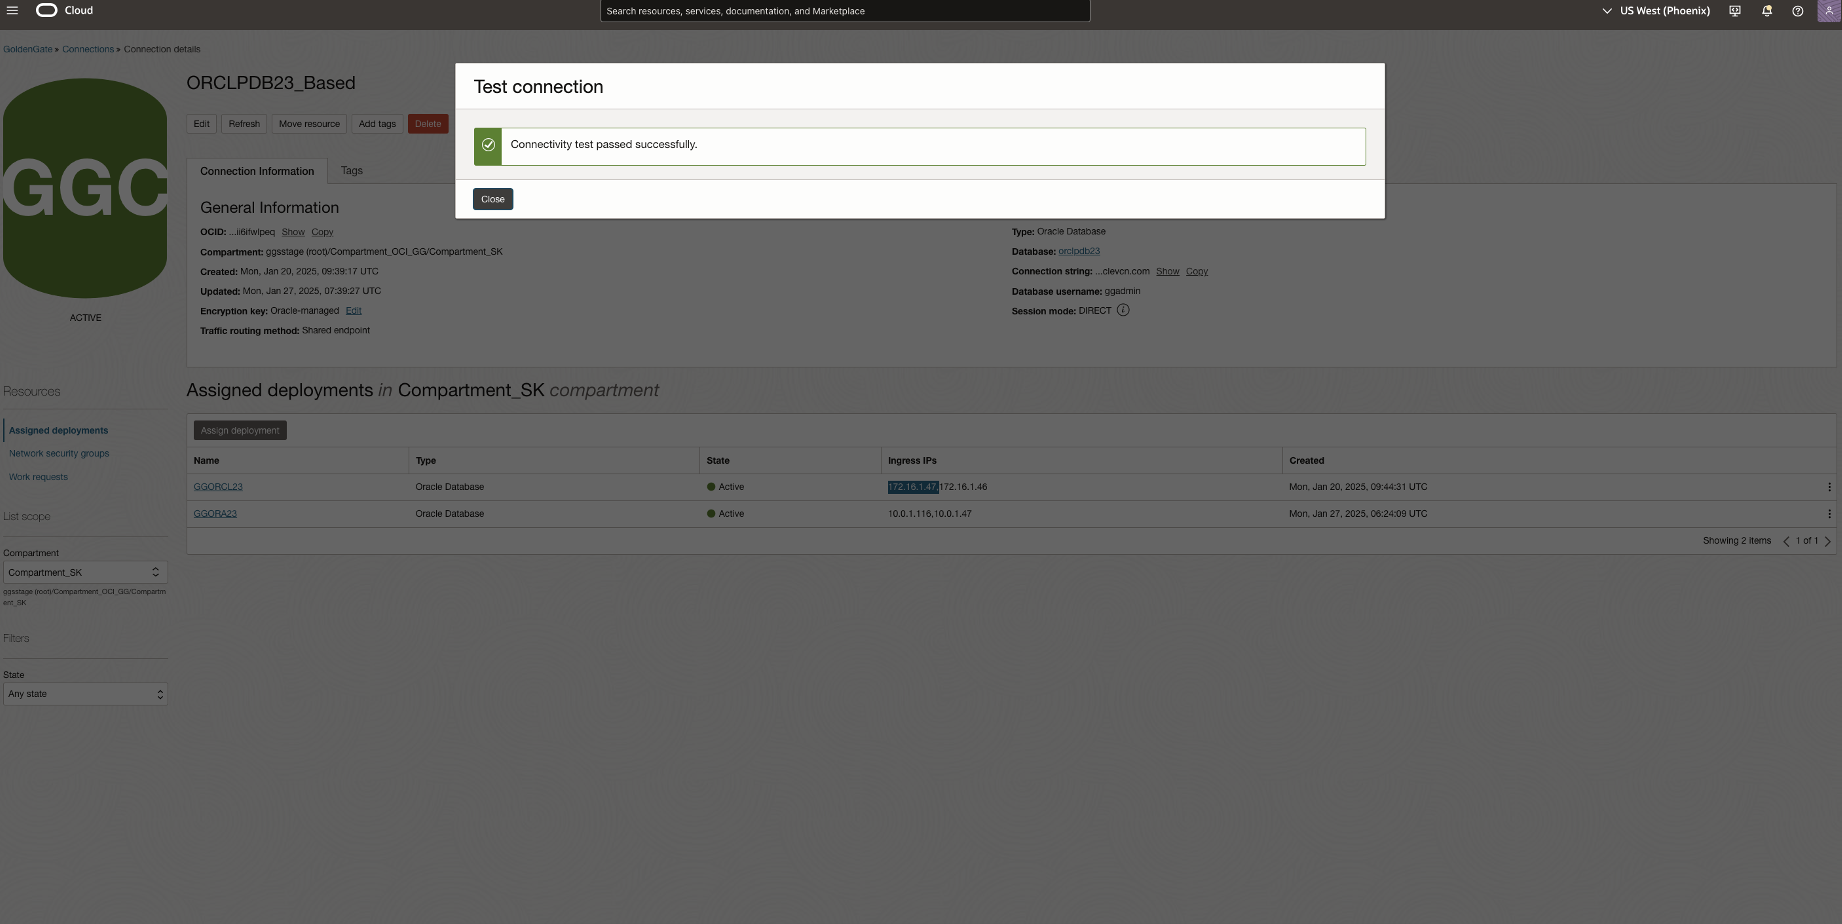
Task: Open the user profile avatar menu
Action: point(1829,11)
